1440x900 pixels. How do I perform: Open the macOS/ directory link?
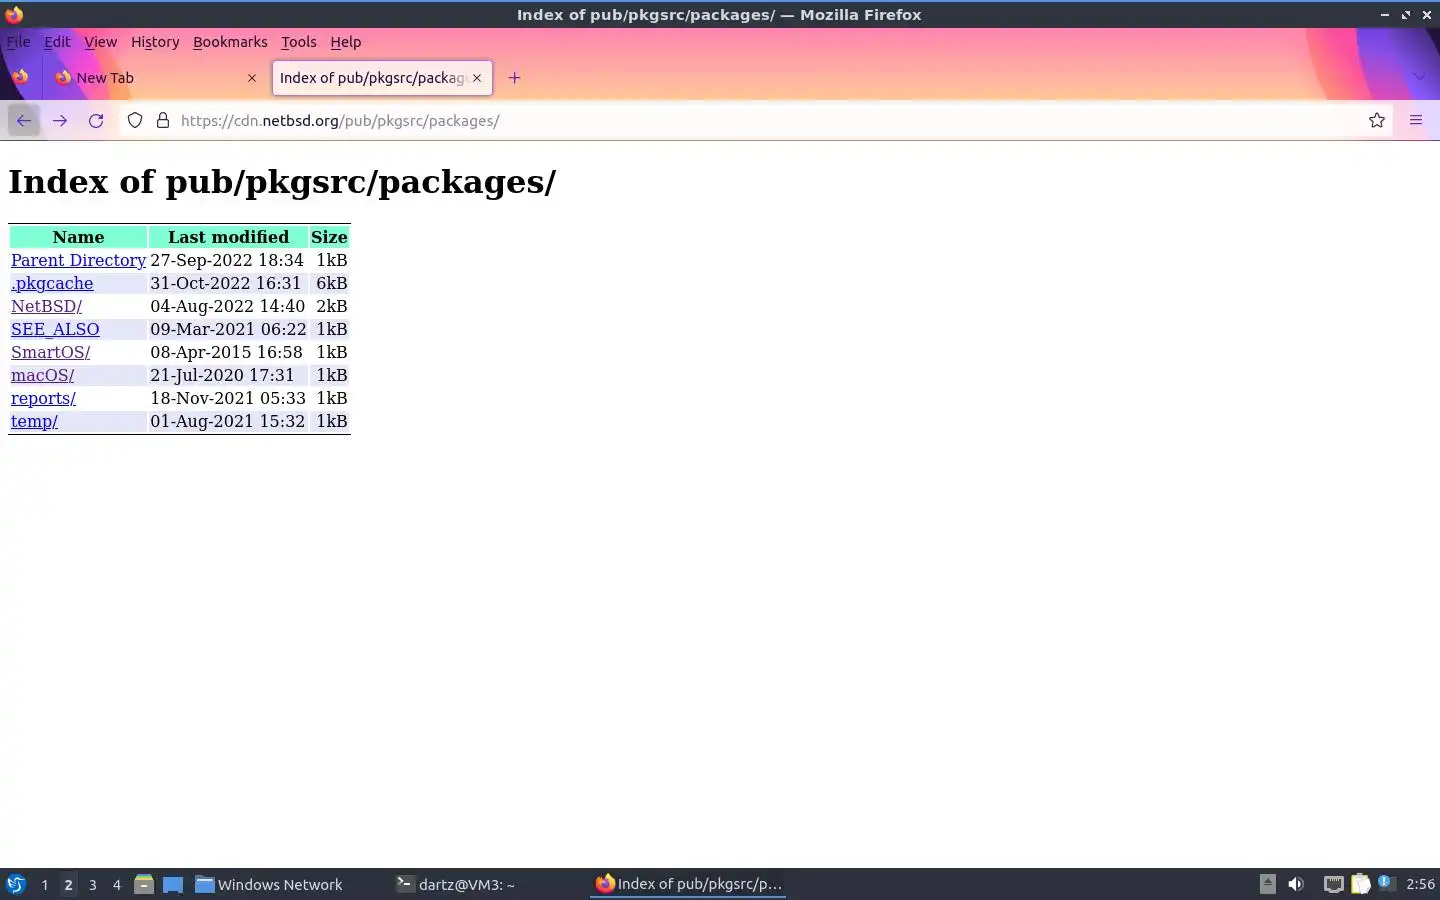[42, 375]
